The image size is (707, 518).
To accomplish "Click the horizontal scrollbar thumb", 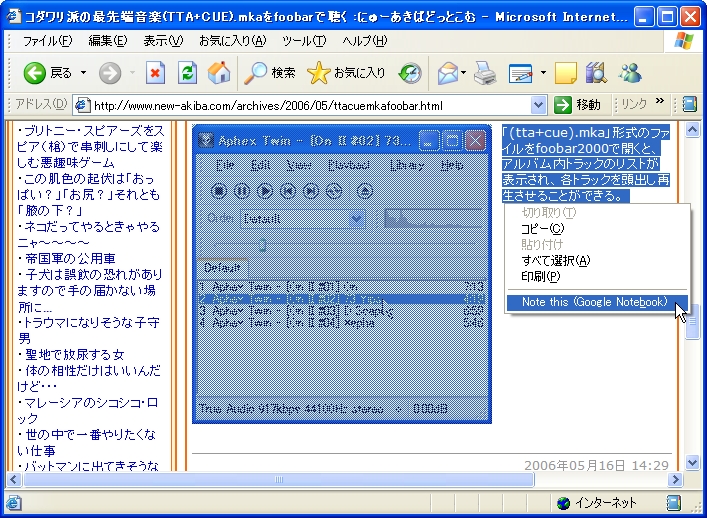I will click(x=279, y=479).
